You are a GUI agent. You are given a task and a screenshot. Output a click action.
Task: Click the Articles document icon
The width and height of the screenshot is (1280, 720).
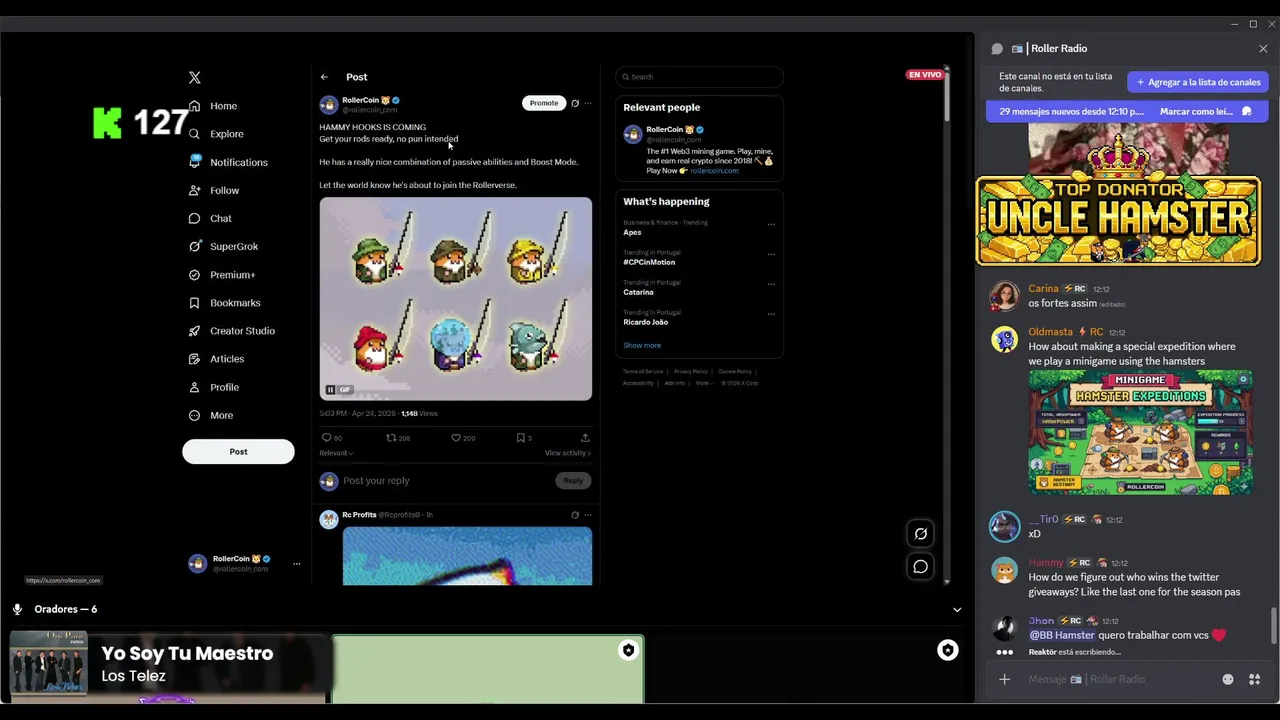(195, 359)
